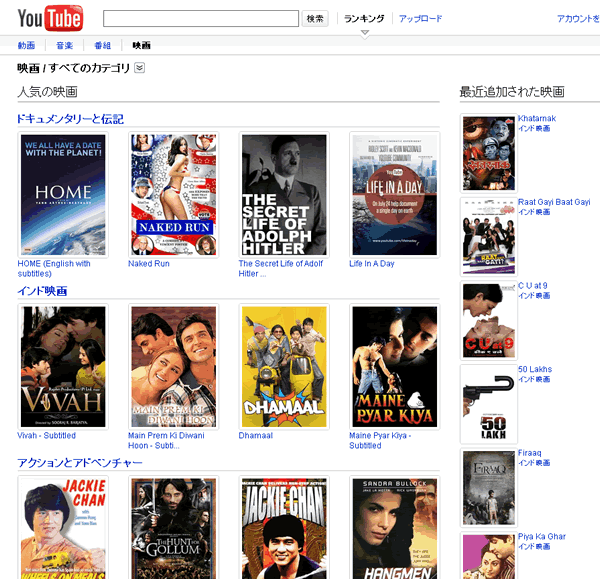Open the Raat Gayi Baat Gayi thumbnail
This screenshot has height=579, width=600.
click(489, 237)
